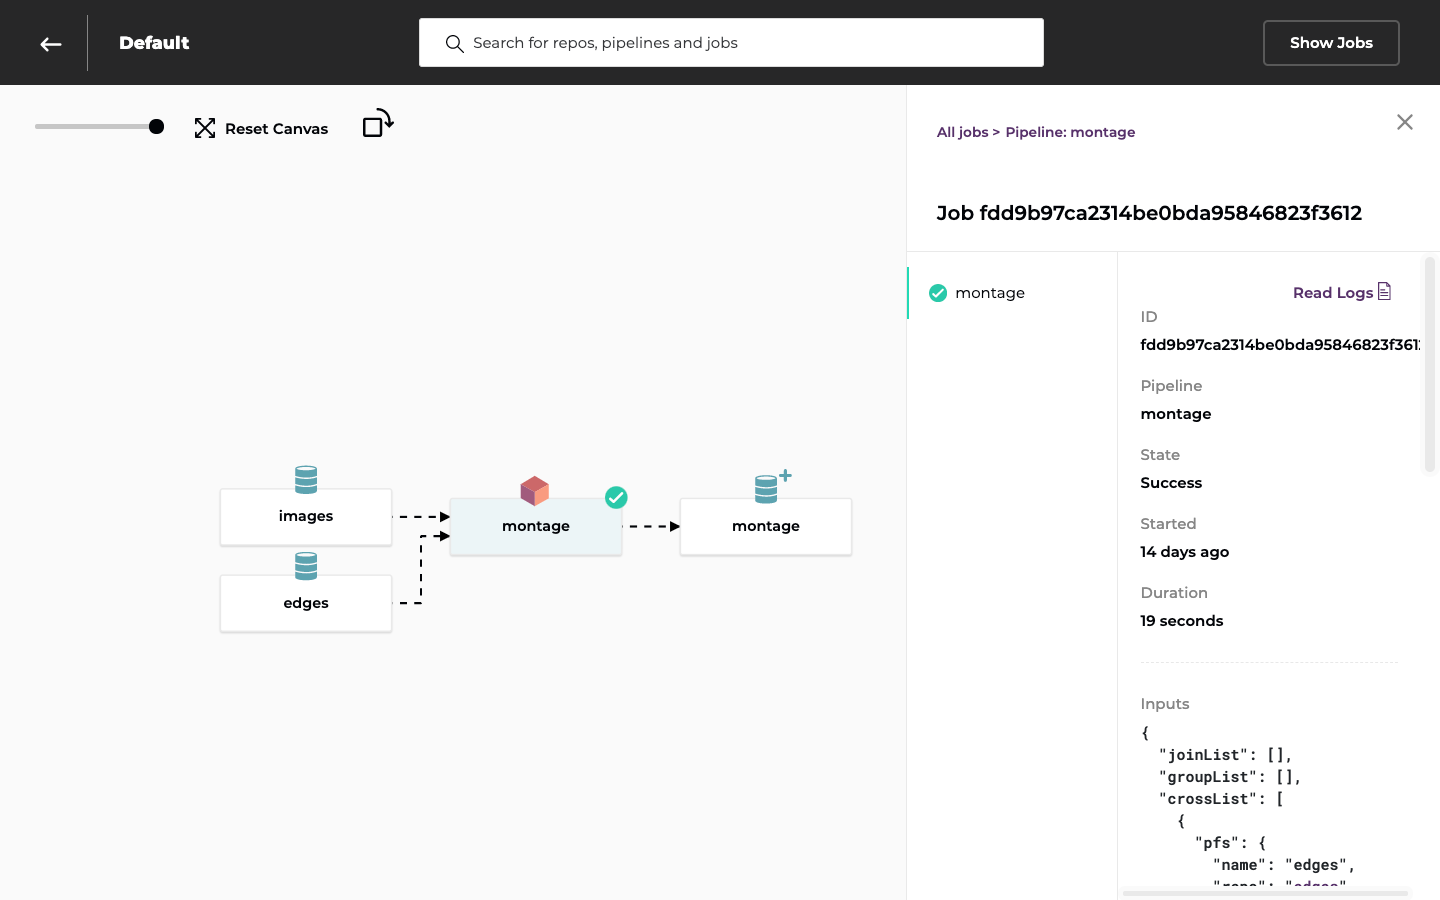
Task: Click the montage pipeline value text
Action: [1175, 414]
